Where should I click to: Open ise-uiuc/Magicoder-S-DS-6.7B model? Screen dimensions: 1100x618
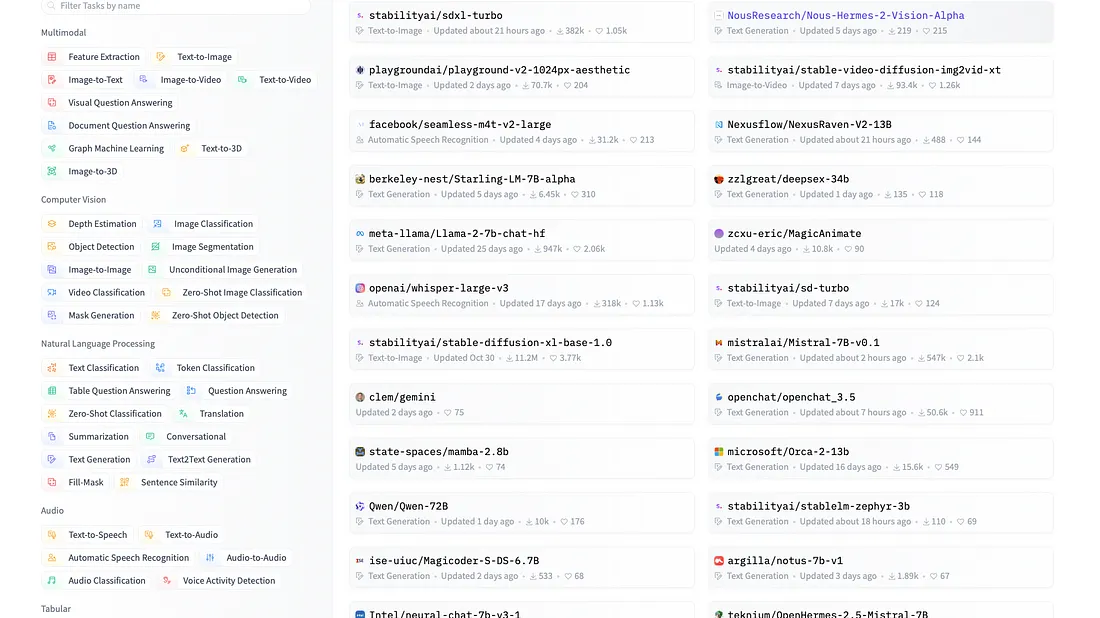(x=522, y=567)
